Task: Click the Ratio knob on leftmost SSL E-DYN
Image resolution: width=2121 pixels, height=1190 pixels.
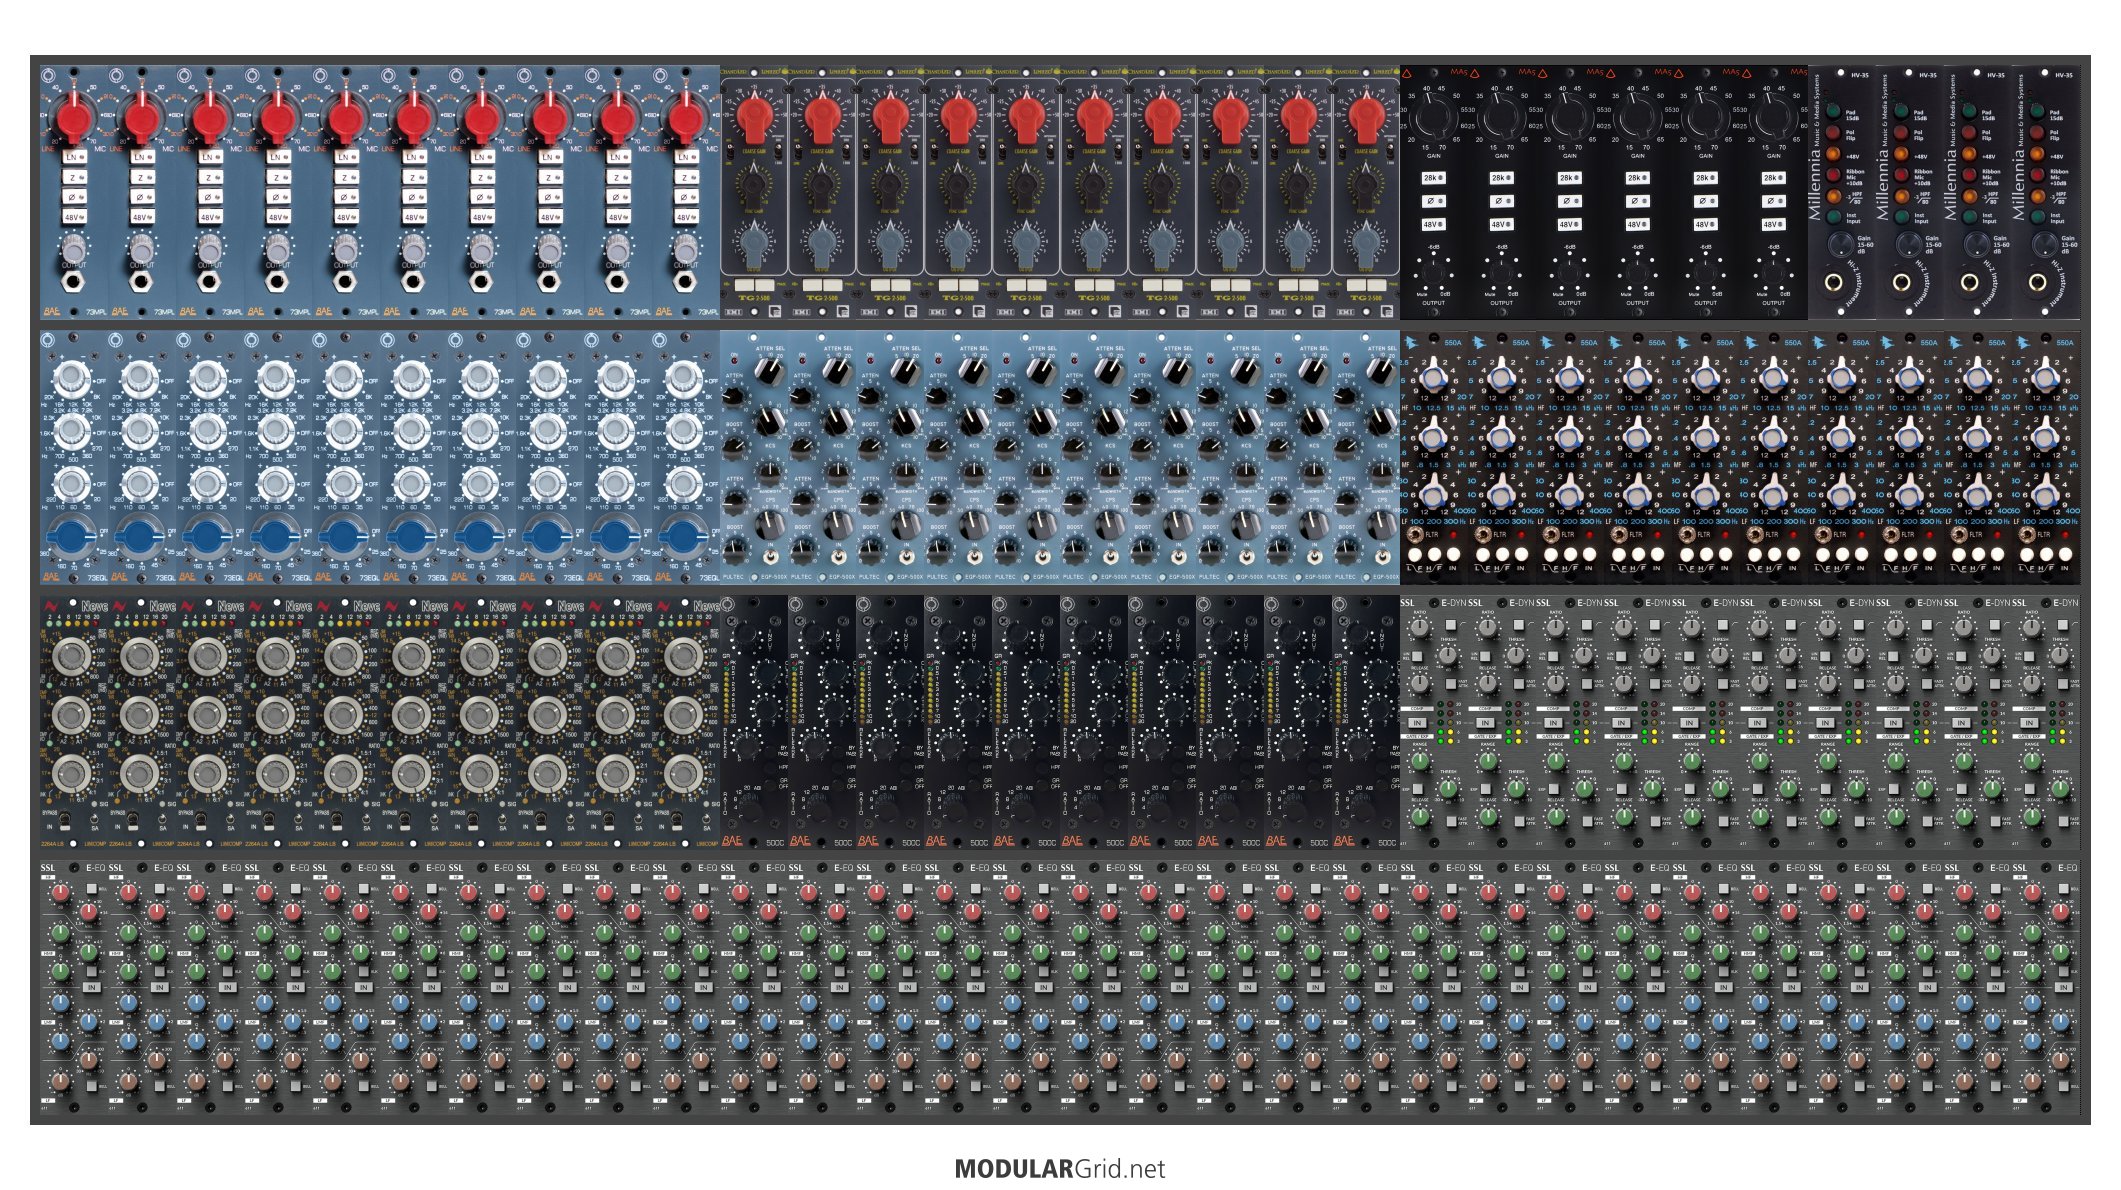Action: (x=1420, y=627)
